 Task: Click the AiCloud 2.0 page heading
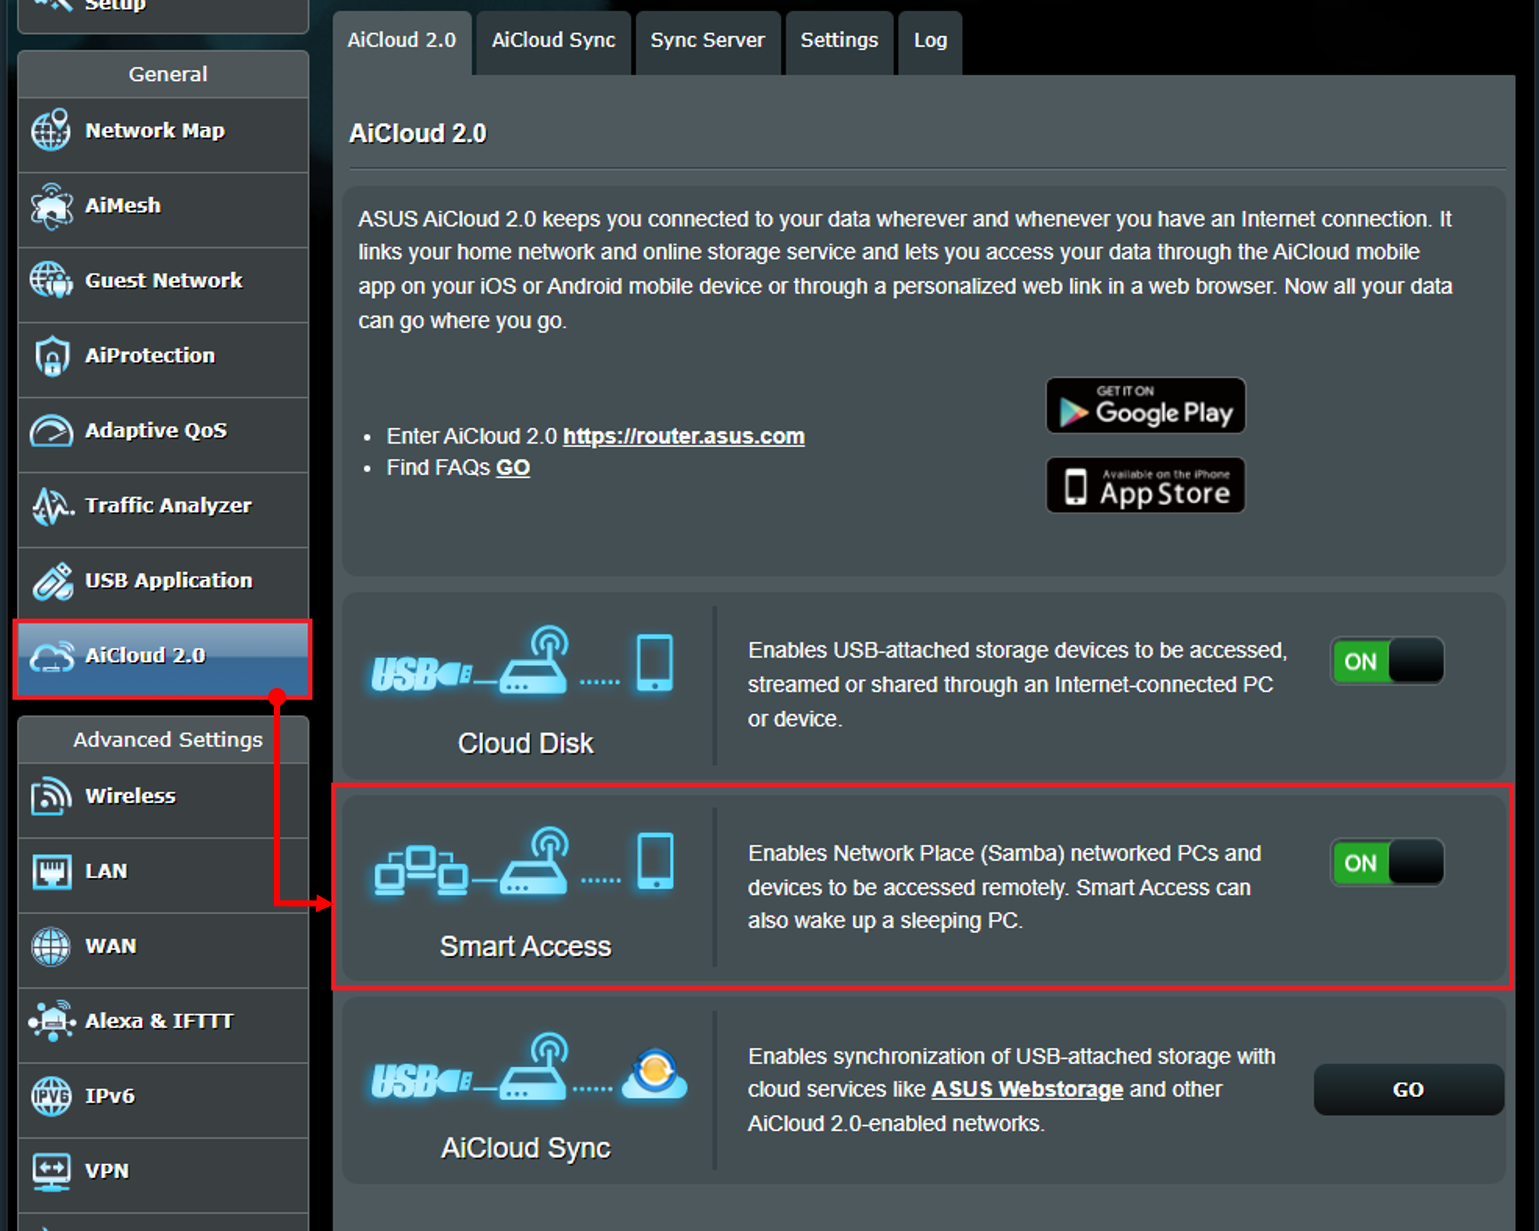[x=418, y=133]
